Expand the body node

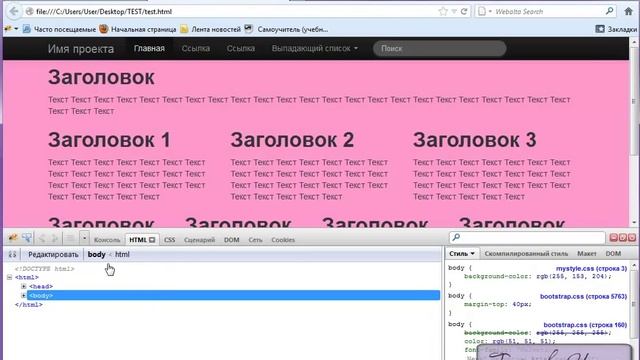(x=24, y=296)
